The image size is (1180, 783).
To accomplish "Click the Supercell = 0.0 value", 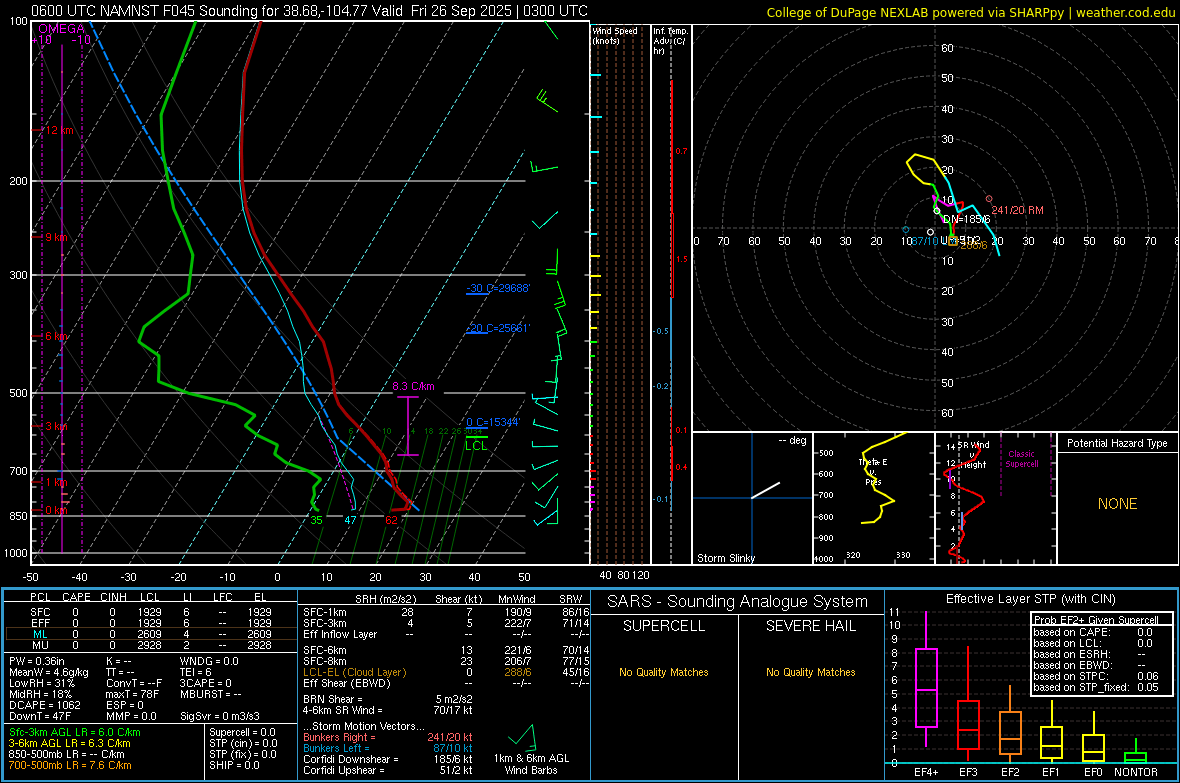I will pyautogui.click(x=242, y=732).
